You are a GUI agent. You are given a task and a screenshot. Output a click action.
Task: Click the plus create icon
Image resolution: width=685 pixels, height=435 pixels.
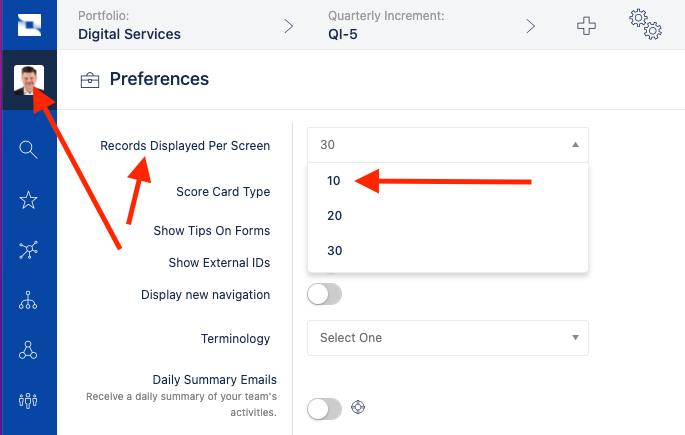tap(586, 26)
